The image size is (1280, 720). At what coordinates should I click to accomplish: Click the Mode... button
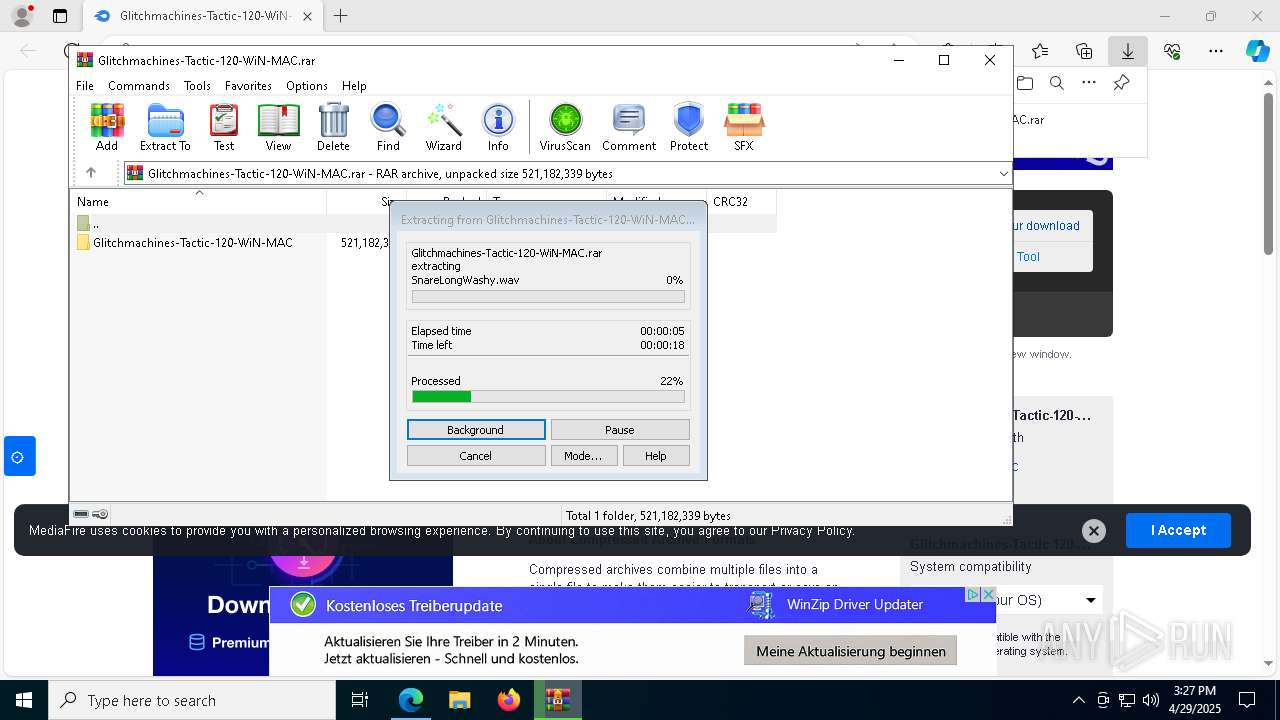[583, 455]
